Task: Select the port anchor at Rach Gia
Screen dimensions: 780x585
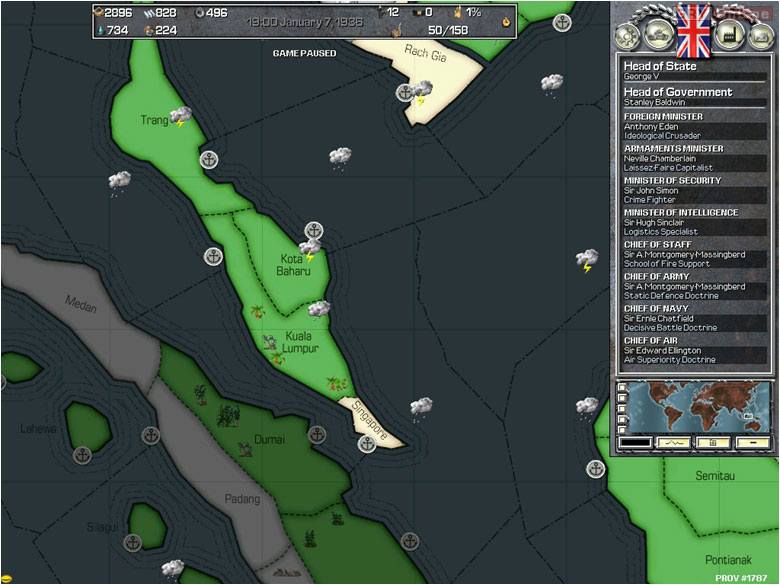Action: 405,93
